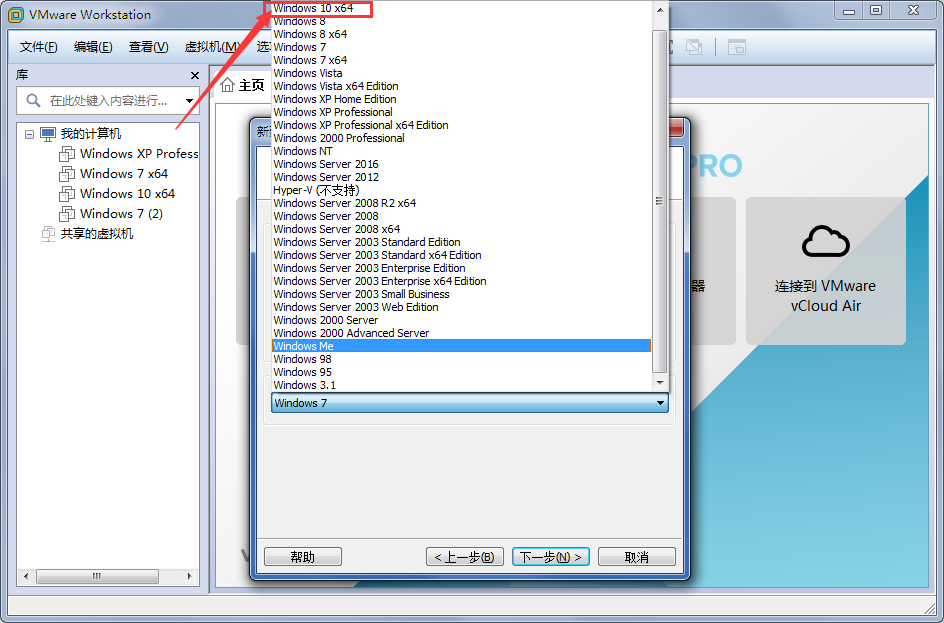Select Windows Server 2003 Enterprise x64 Edition

(461, 281)
